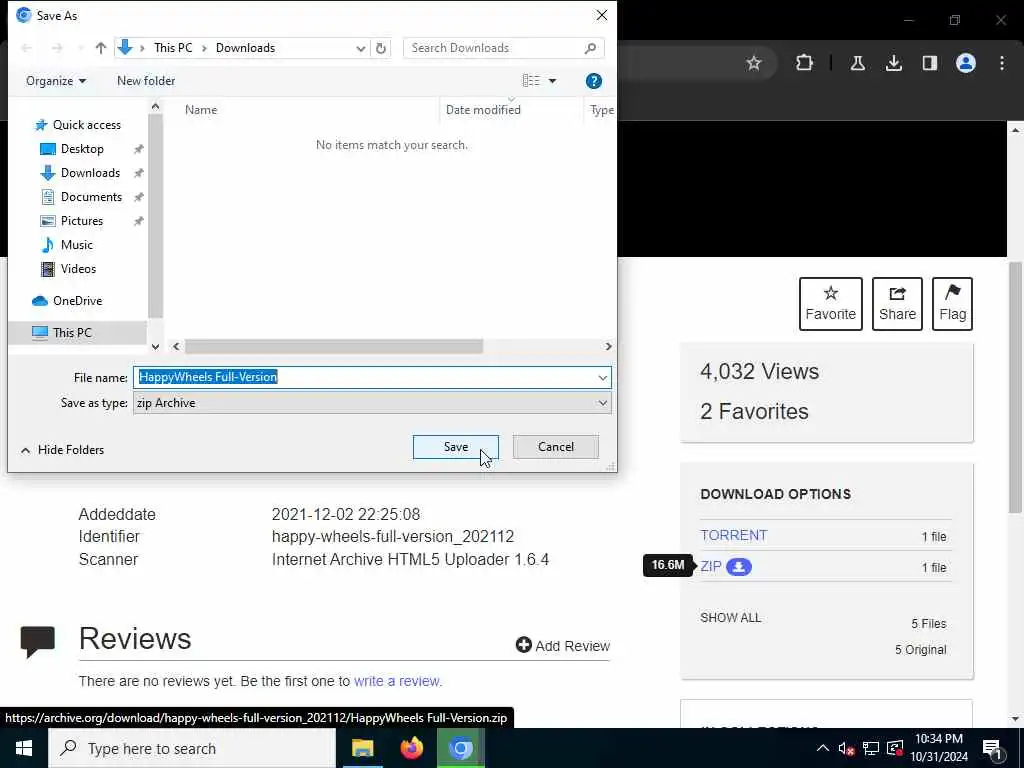Open Chrome extensions puzzle icon
This screenshot has width=1024, height=768.
click(x=805, y=63)
